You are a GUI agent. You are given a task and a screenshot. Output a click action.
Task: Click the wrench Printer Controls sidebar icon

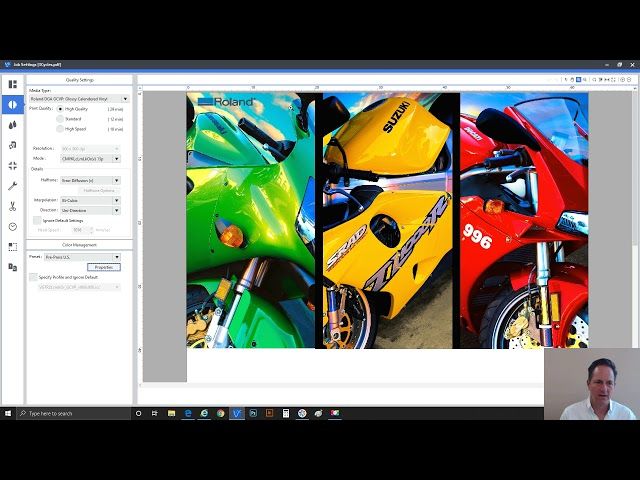12,186
